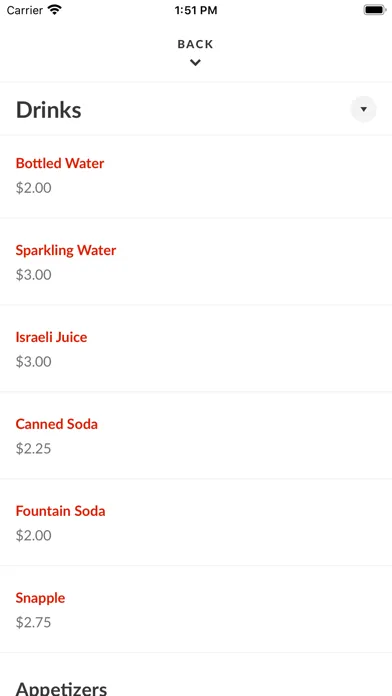Tap the Wi-Fi icon in the status bar
The width and height of the screenshot is (392, 696).
coord(55,10)
